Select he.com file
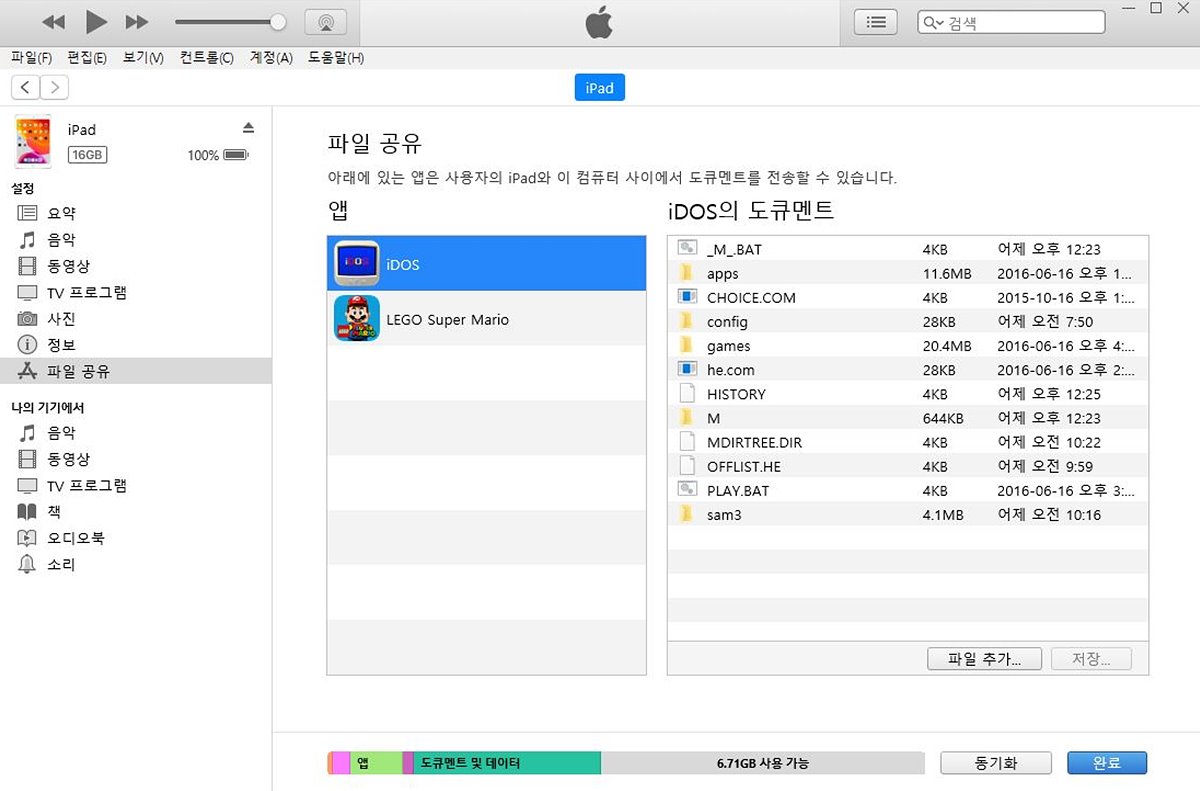The image size is (1200, 791). pos(908,369)
